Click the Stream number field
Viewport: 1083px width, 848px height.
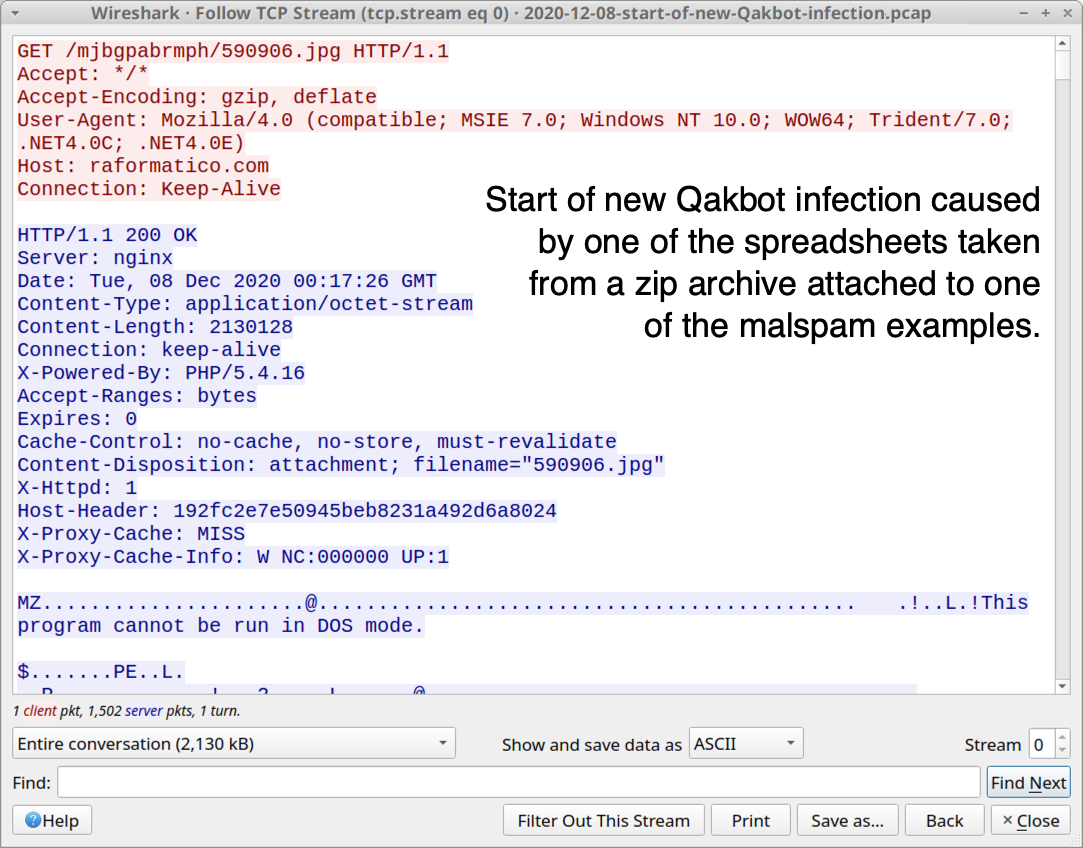tap(1042, 744)
